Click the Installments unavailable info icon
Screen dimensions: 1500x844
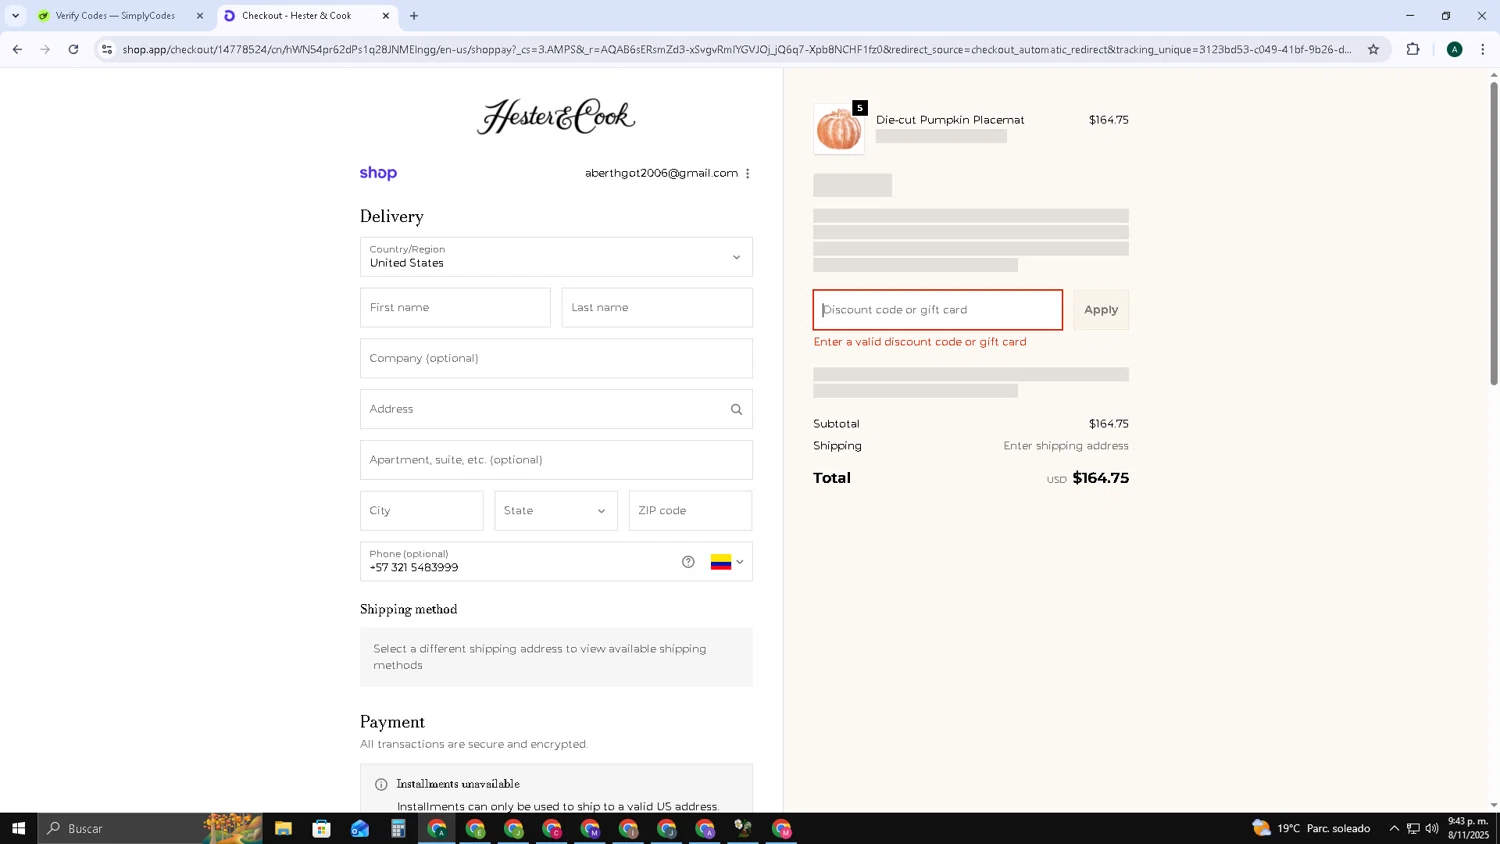[x=381, y=785]
